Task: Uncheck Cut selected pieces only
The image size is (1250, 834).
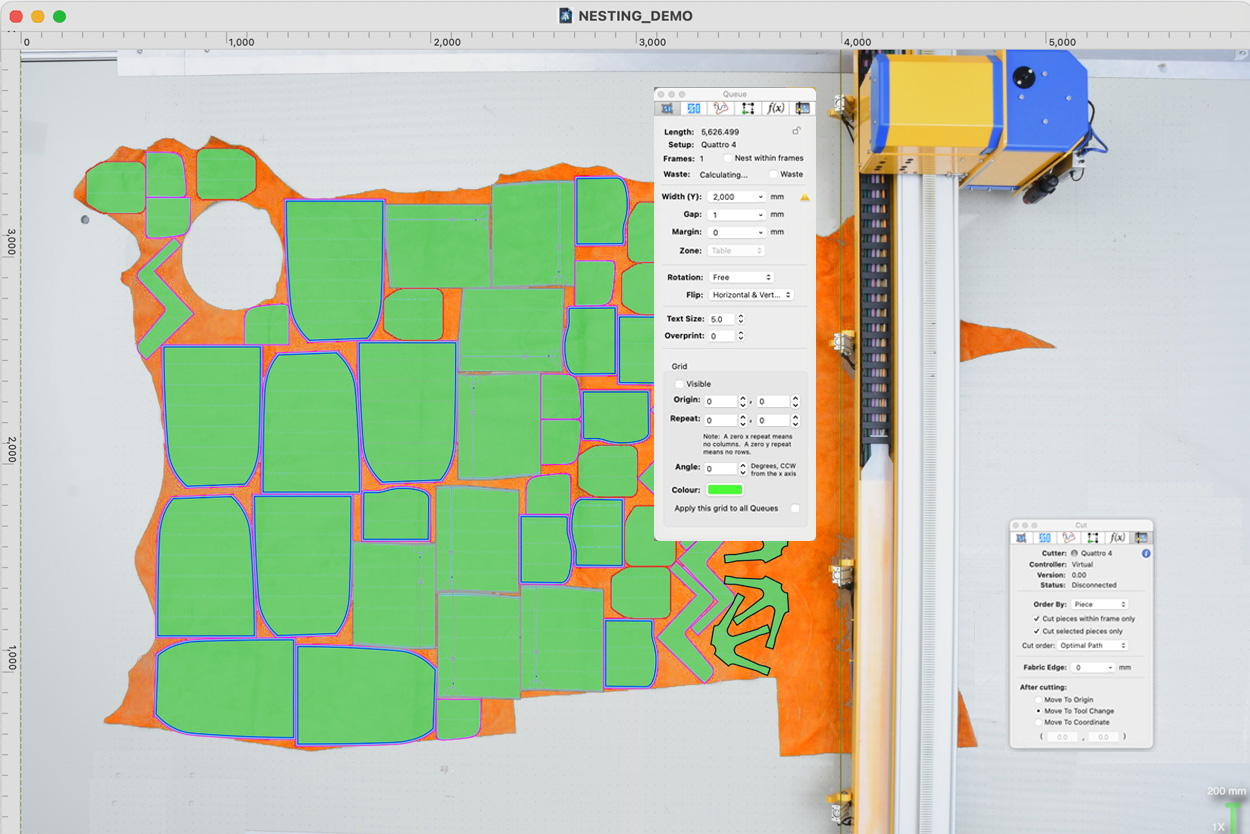Action: point(1036,631)
